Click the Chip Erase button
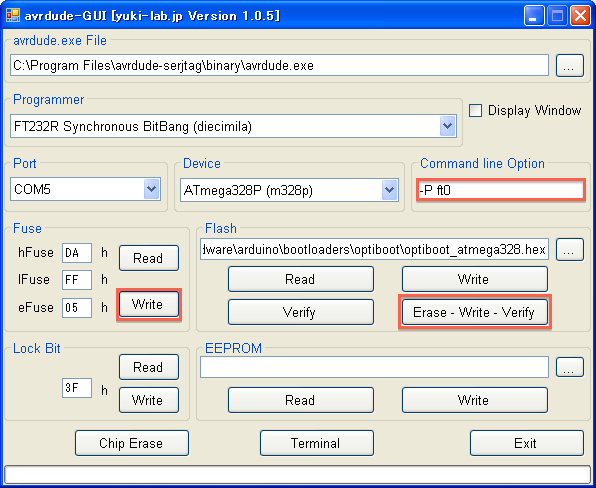This screenshot has height=488, width=596. click(132, 443)
